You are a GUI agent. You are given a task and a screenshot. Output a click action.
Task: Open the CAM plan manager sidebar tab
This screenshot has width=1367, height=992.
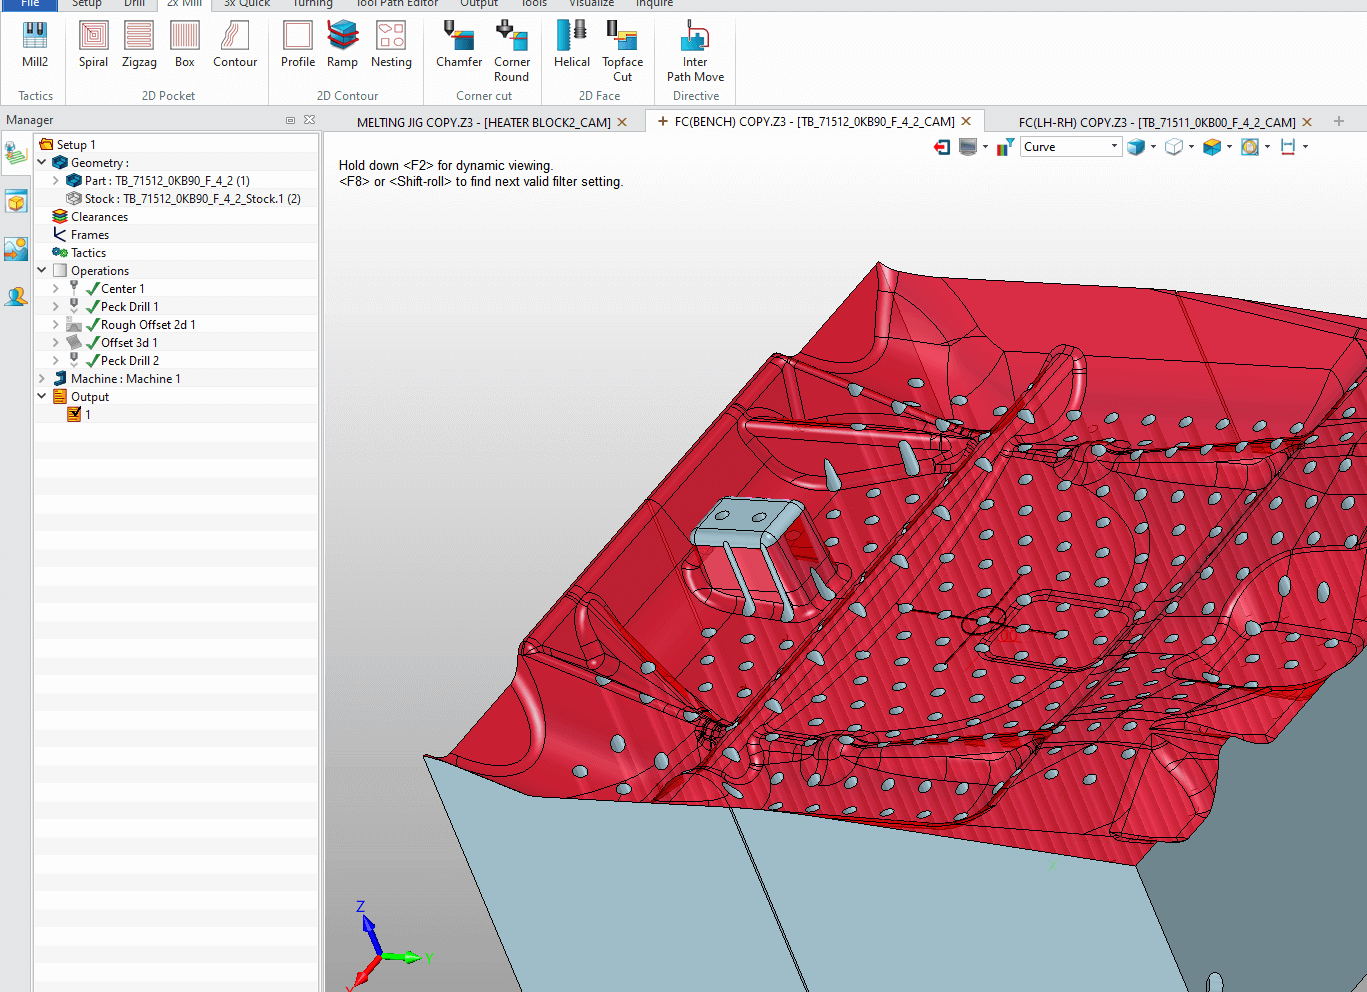coord(15,153)
